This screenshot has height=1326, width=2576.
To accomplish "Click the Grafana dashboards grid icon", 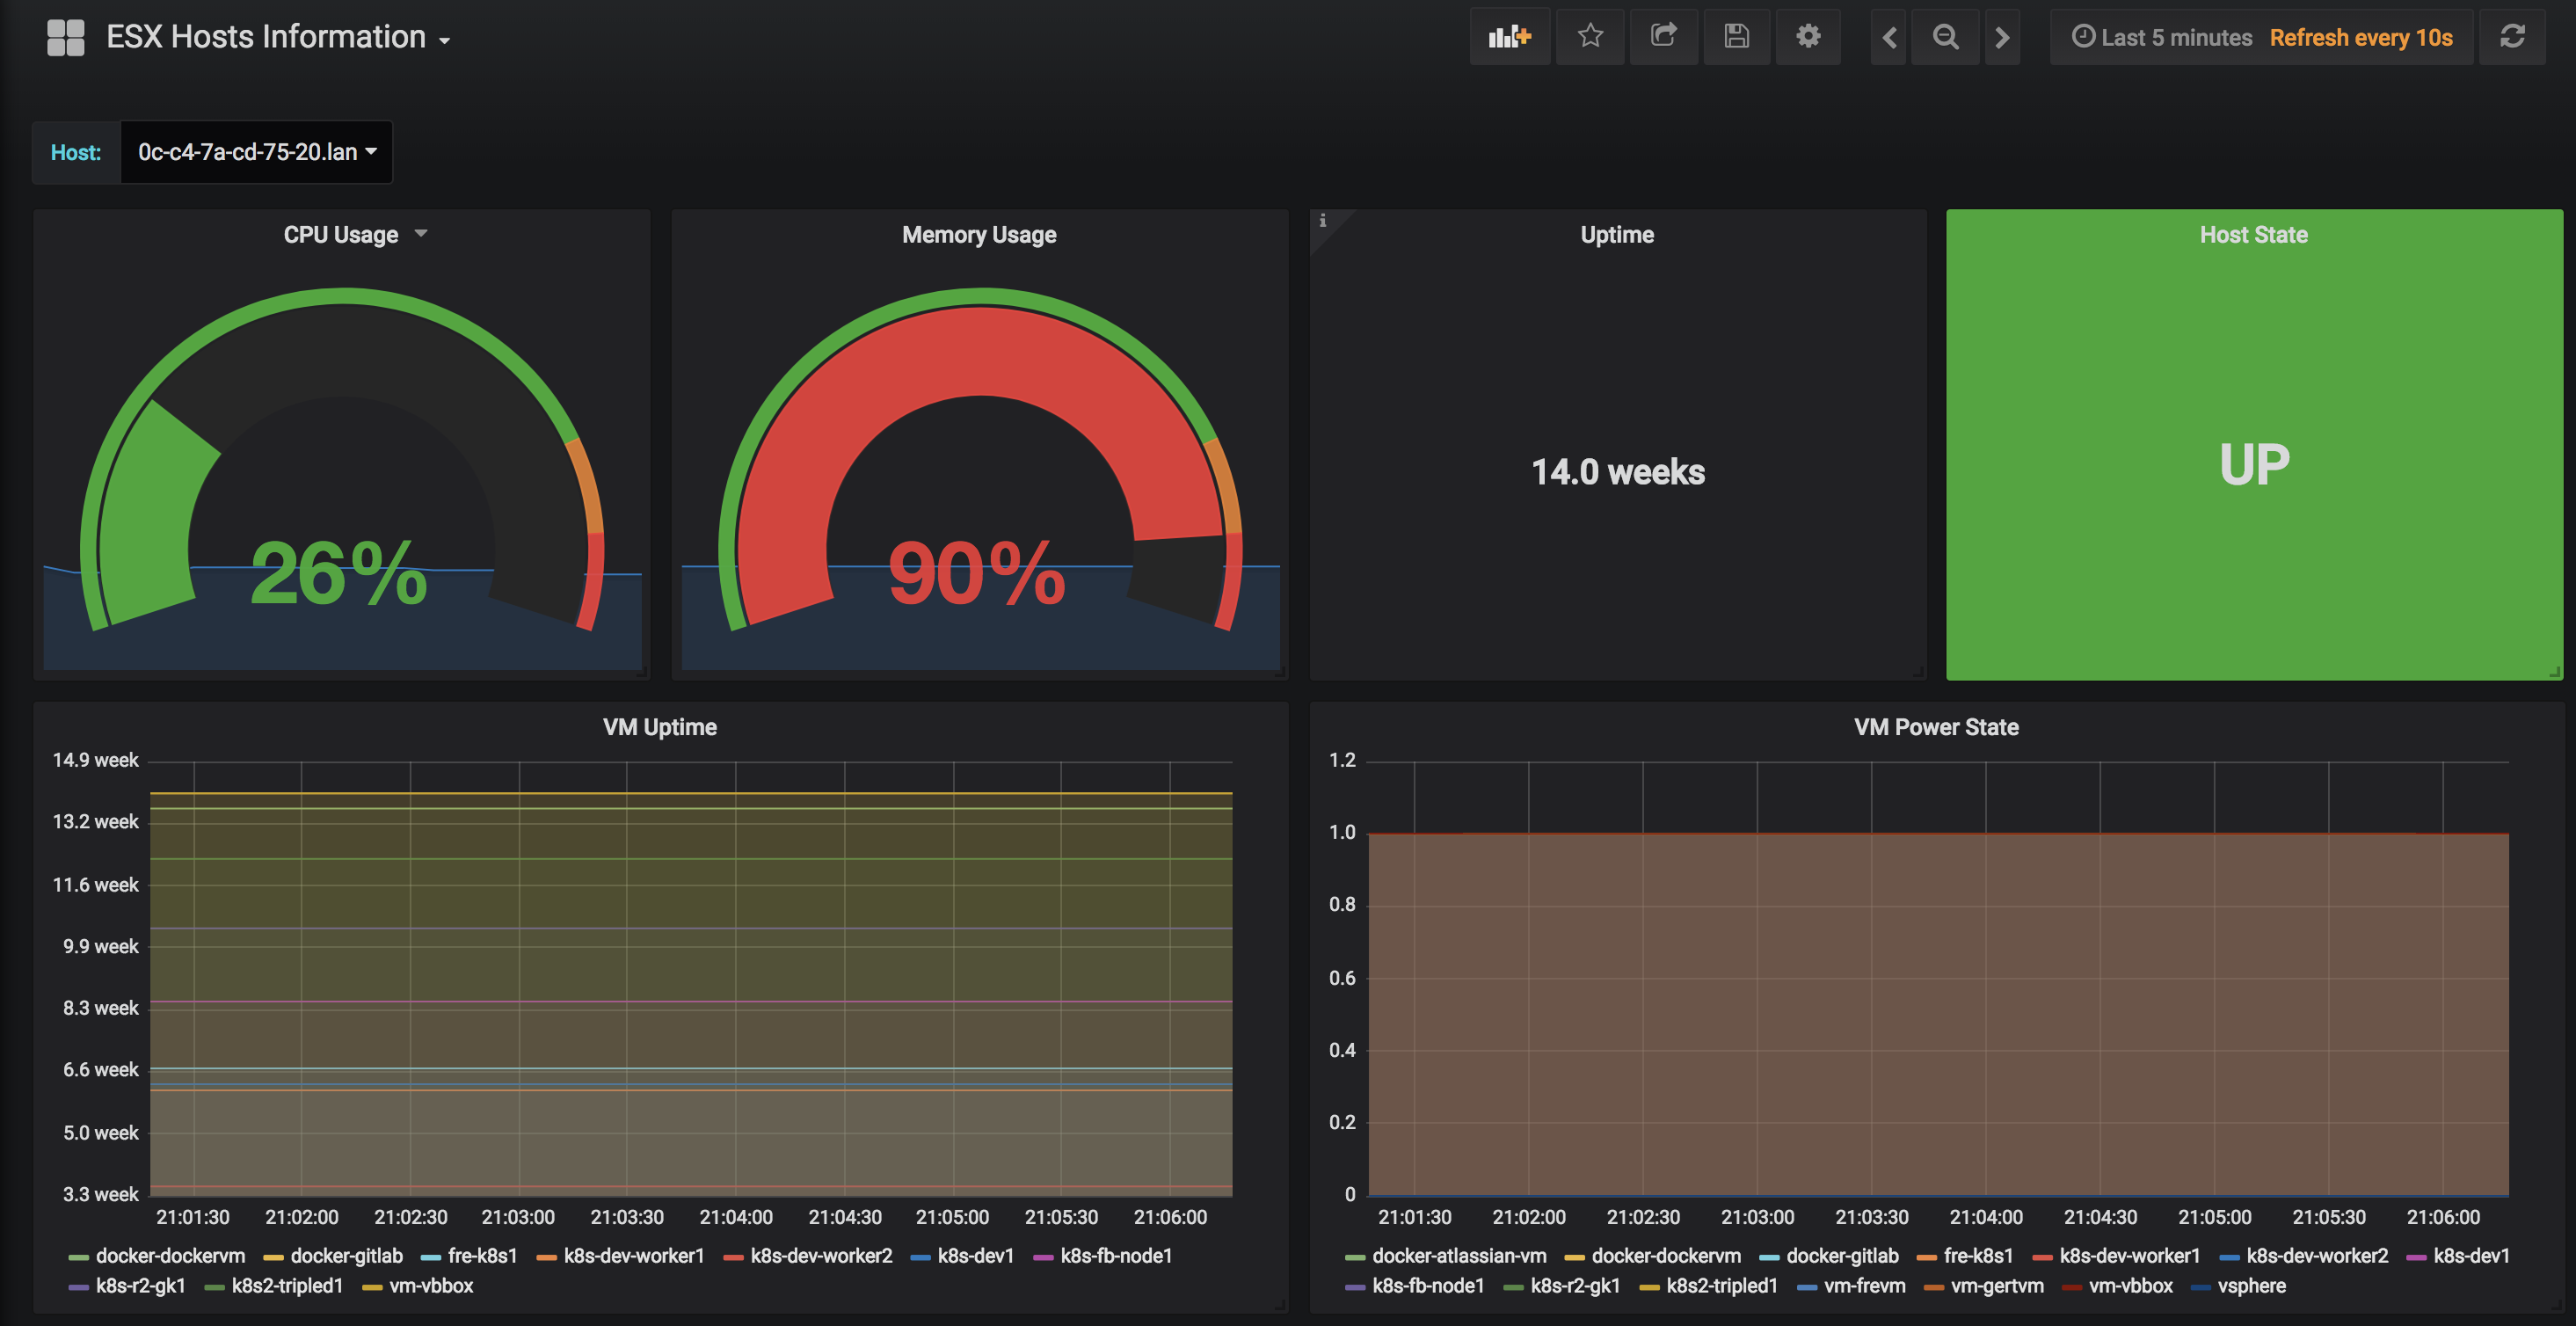I will tap(66, 38).
